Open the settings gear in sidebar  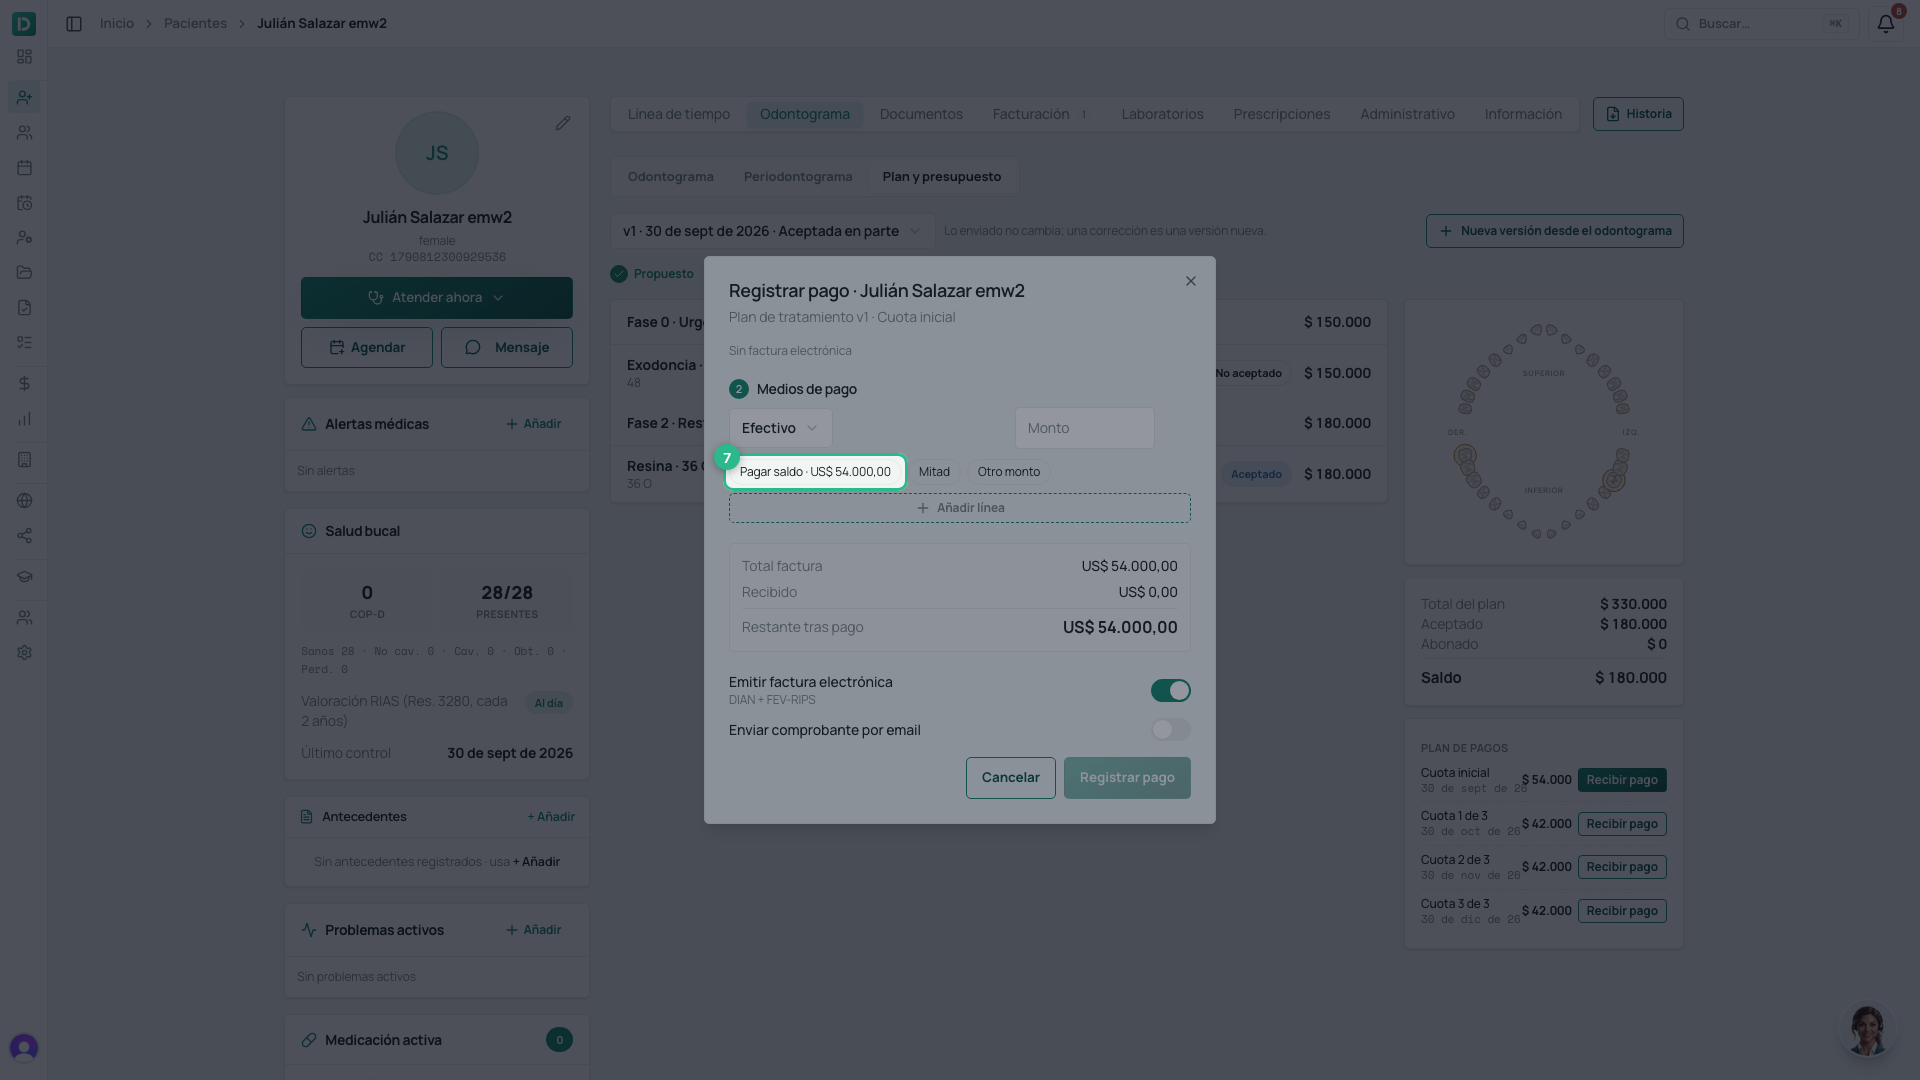point(24,652)
